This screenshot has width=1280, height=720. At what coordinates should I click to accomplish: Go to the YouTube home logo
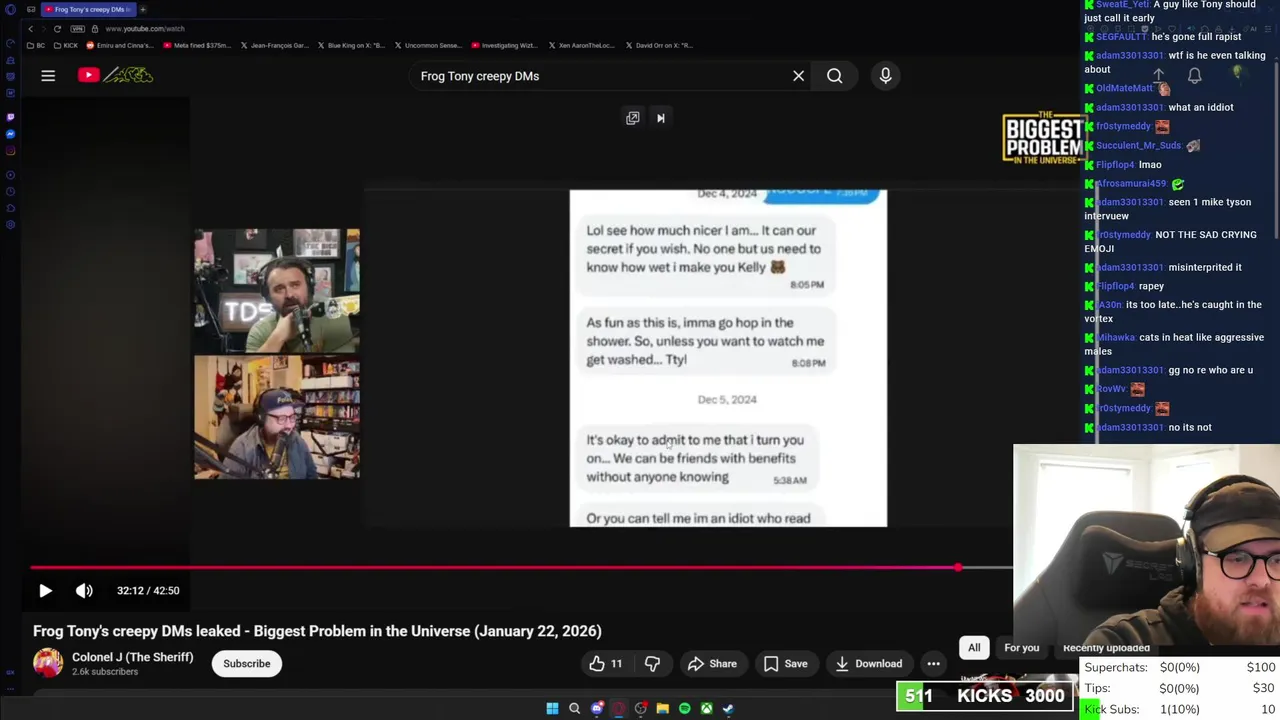tap(115, 75)
